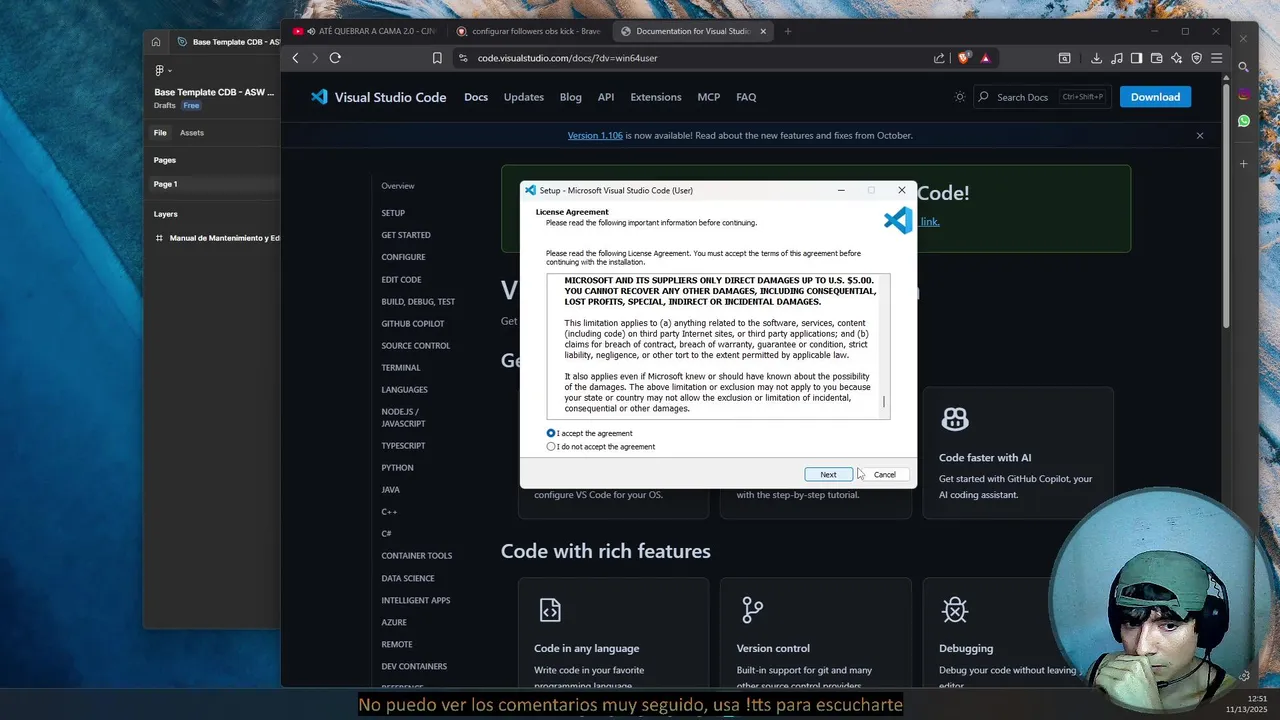Open FAQ in site navigation
The height and width of the screenshot is (720, 1280).
pyautogui.click(x=746, y=97)
